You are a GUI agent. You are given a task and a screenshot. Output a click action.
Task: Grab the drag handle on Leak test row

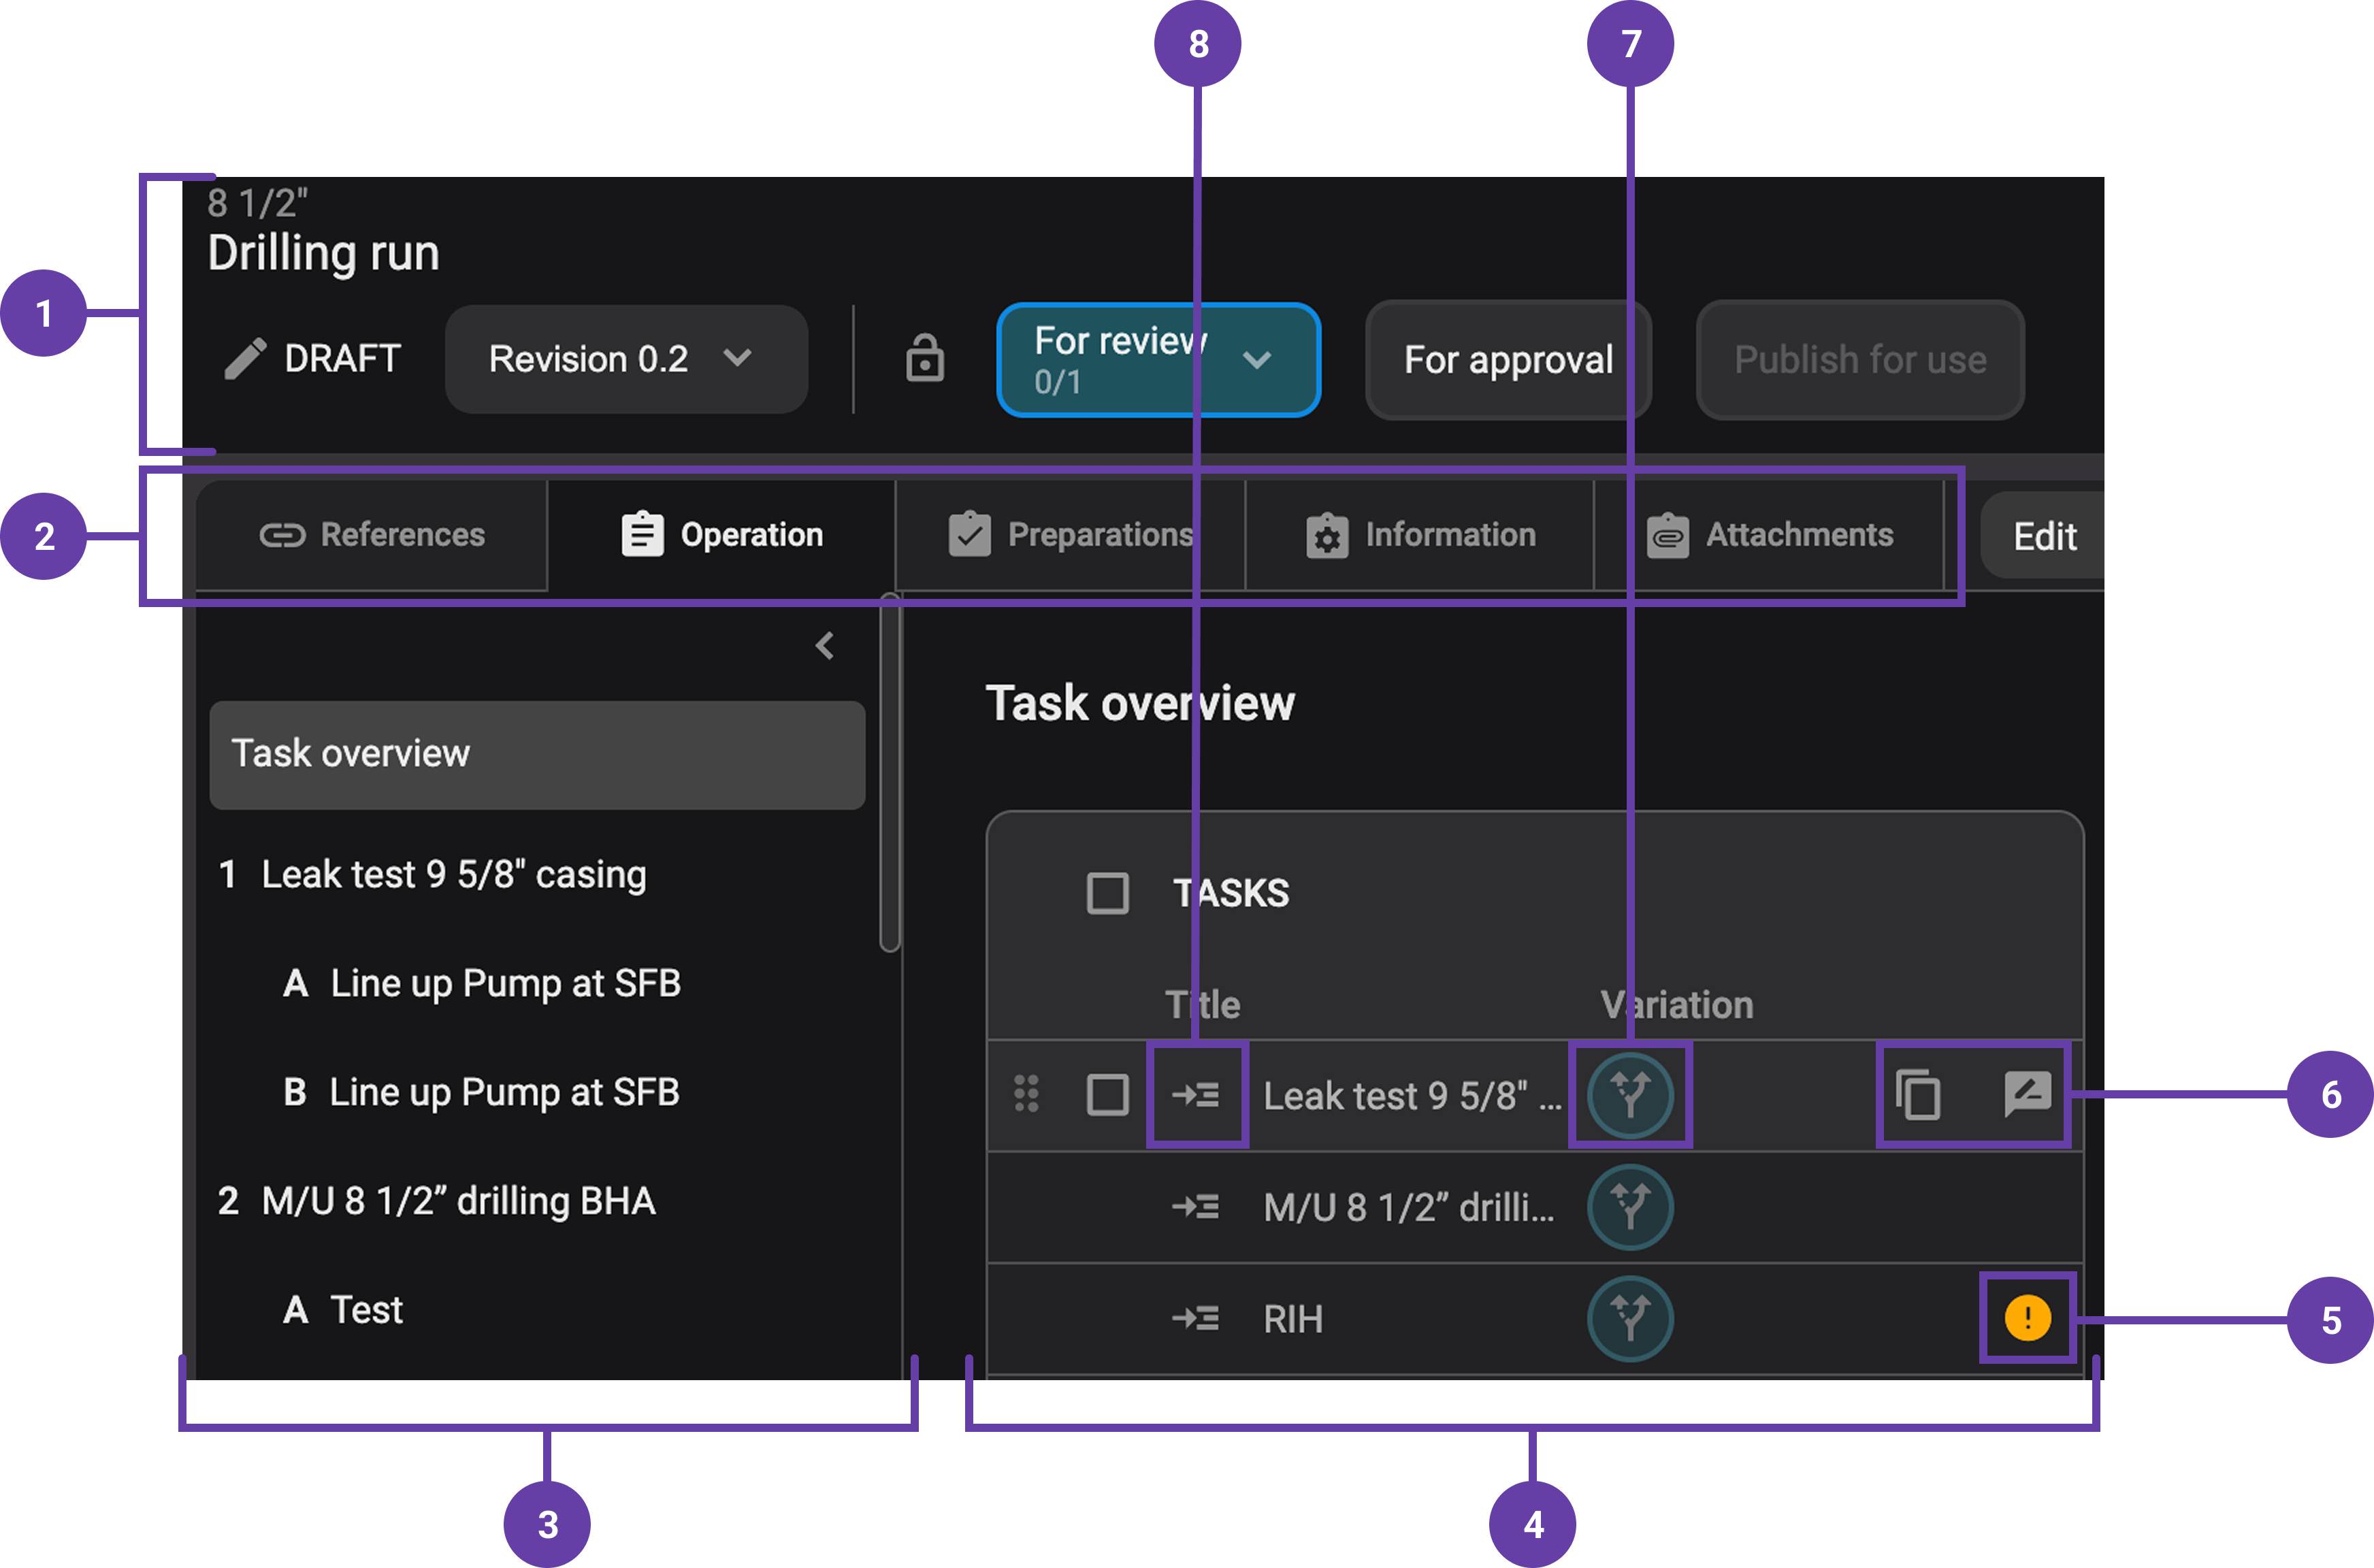point(1026,1094)
